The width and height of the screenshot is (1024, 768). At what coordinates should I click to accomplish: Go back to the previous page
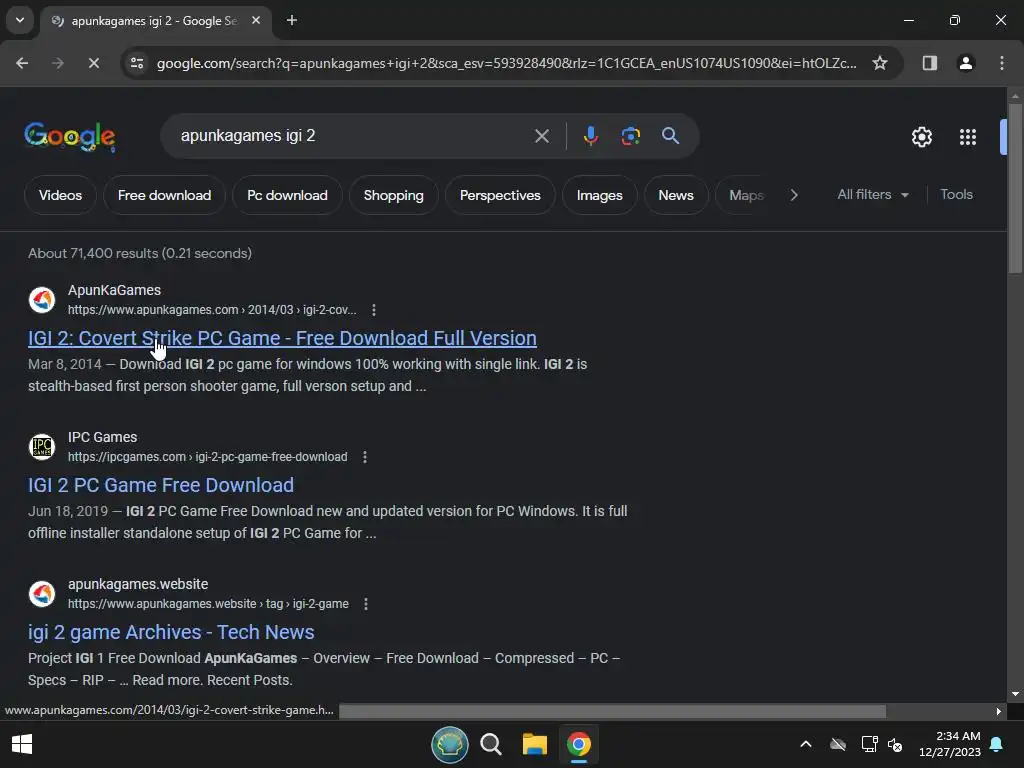pyautogui.click(x=22, y=63)
